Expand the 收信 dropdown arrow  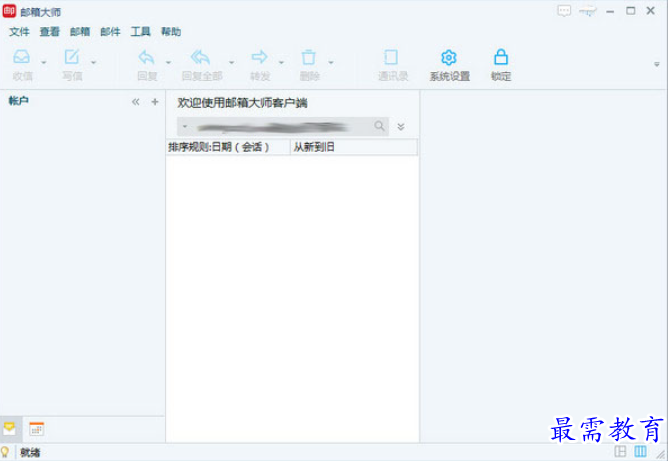44,63
